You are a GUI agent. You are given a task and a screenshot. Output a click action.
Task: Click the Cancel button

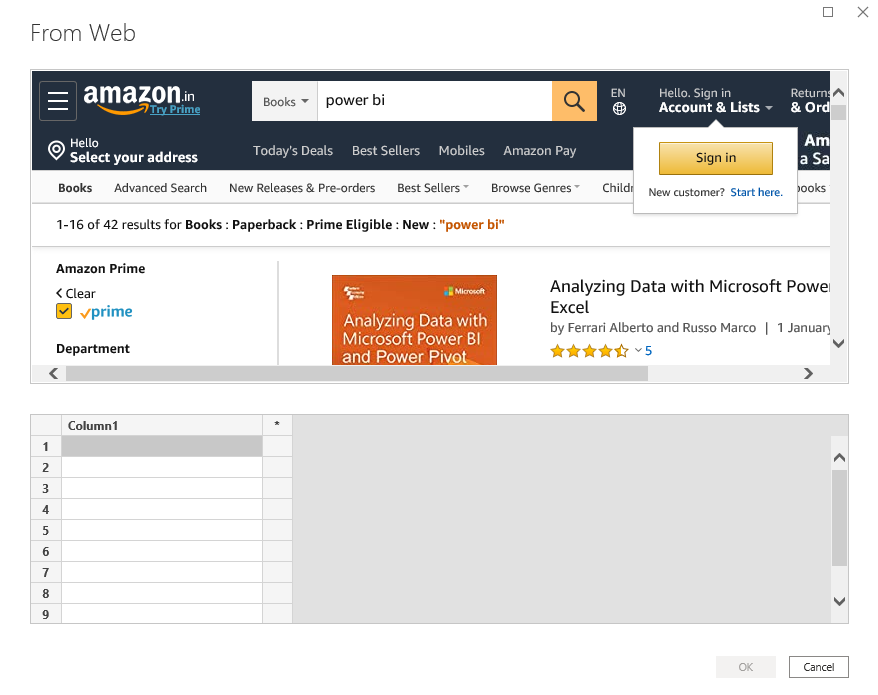pyautogui.click(x=818, y=667)
